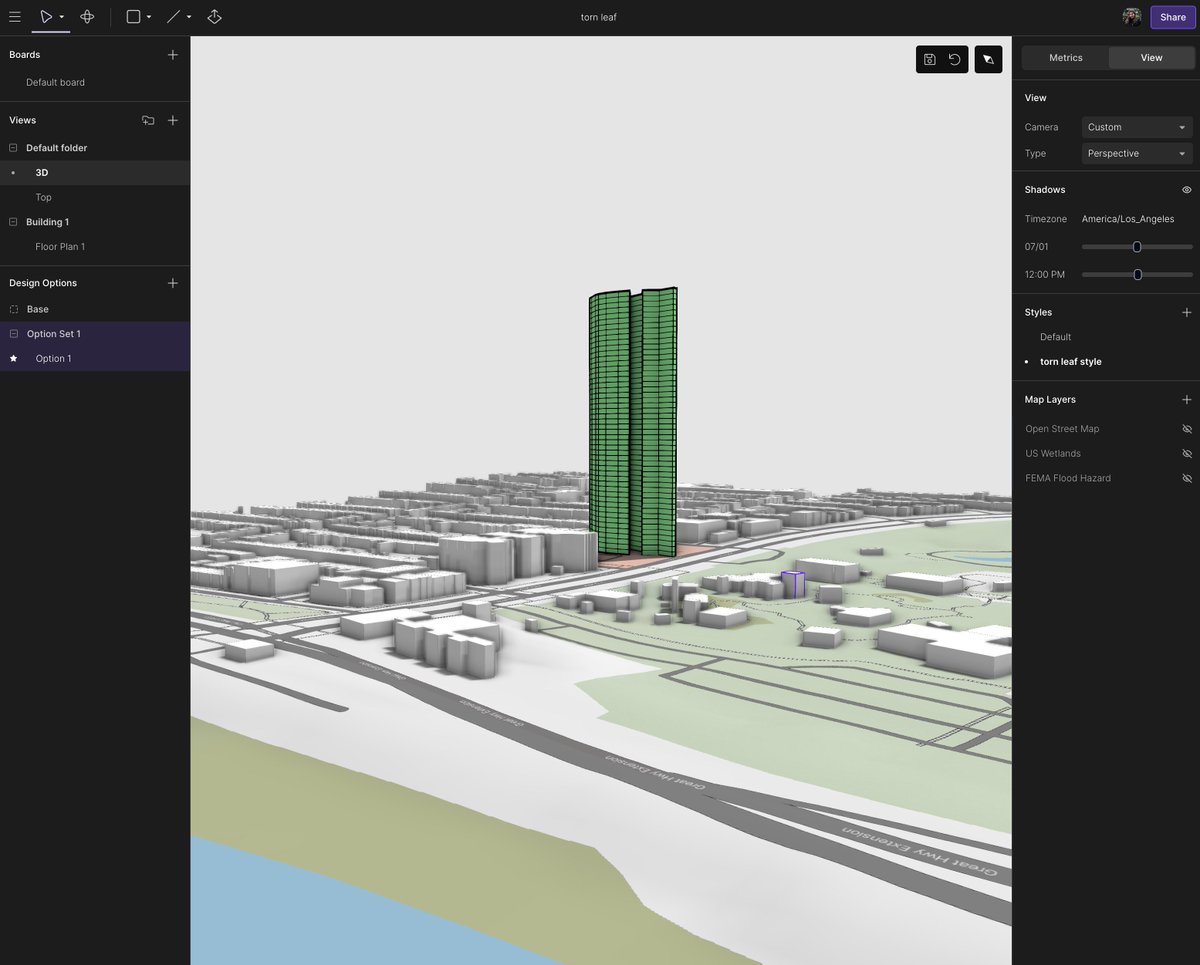Viewport: 1200px width, 965px height.
Task: Select the Base design option
Action: tap(95, 309)
